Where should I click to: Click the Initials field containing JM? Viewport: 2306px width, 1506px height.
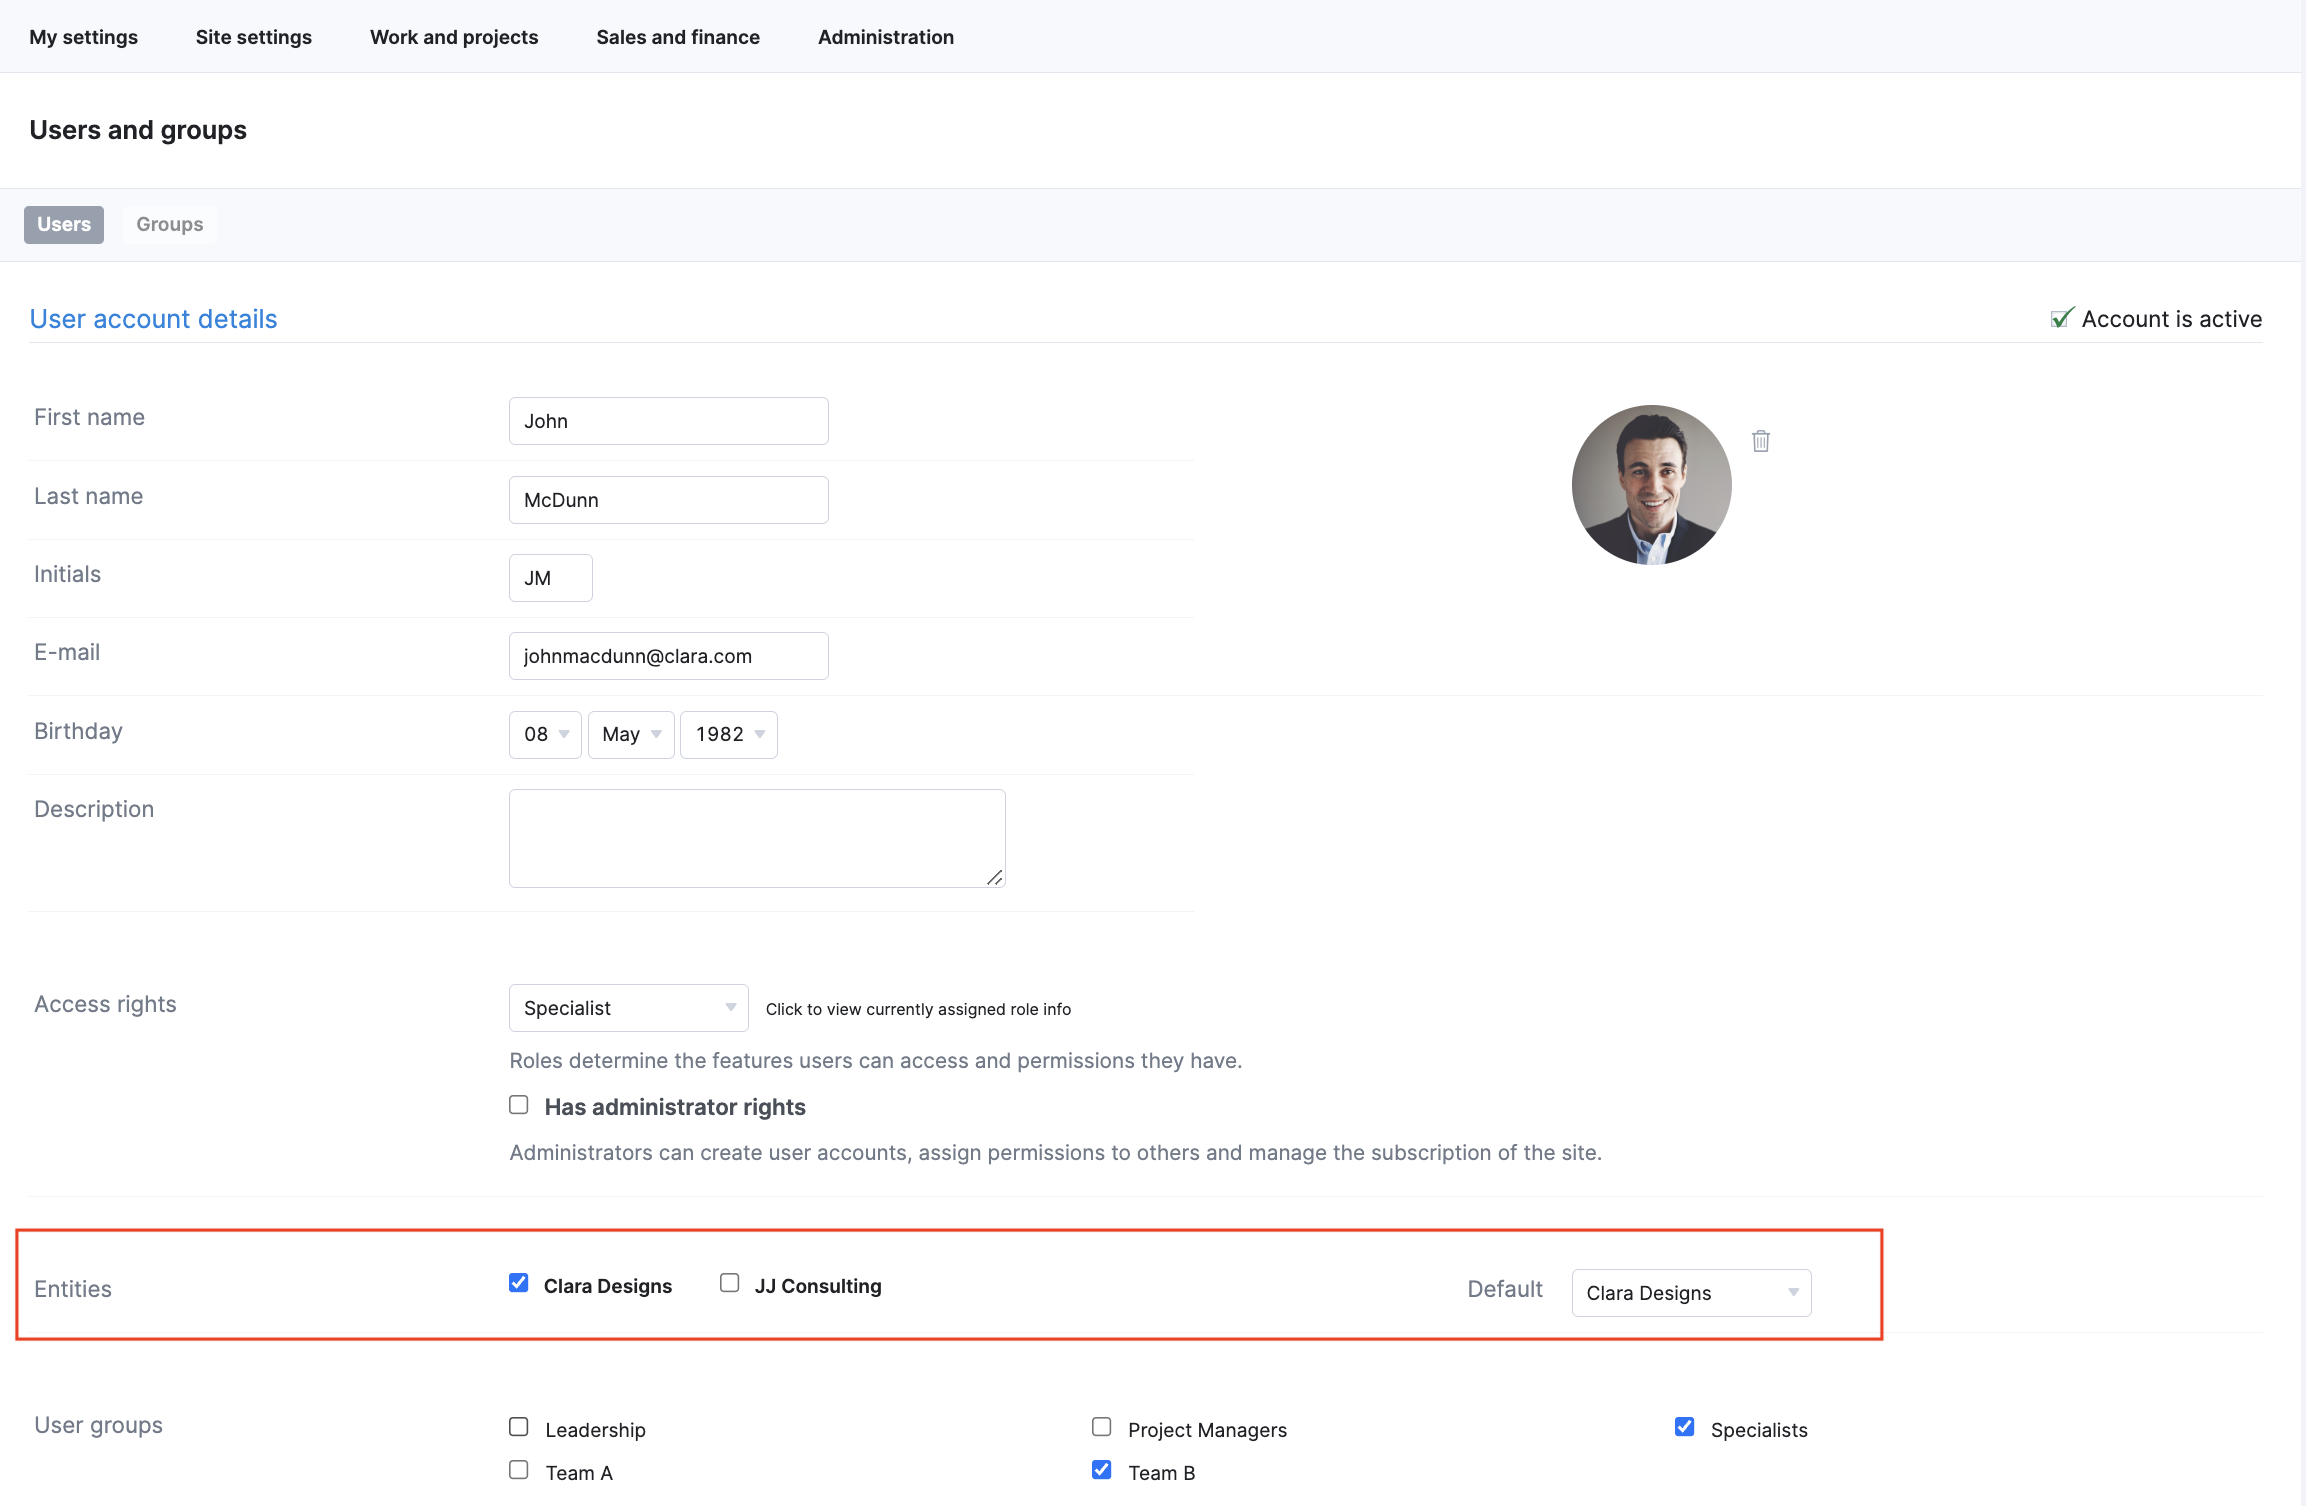click(x=550, y=578)
